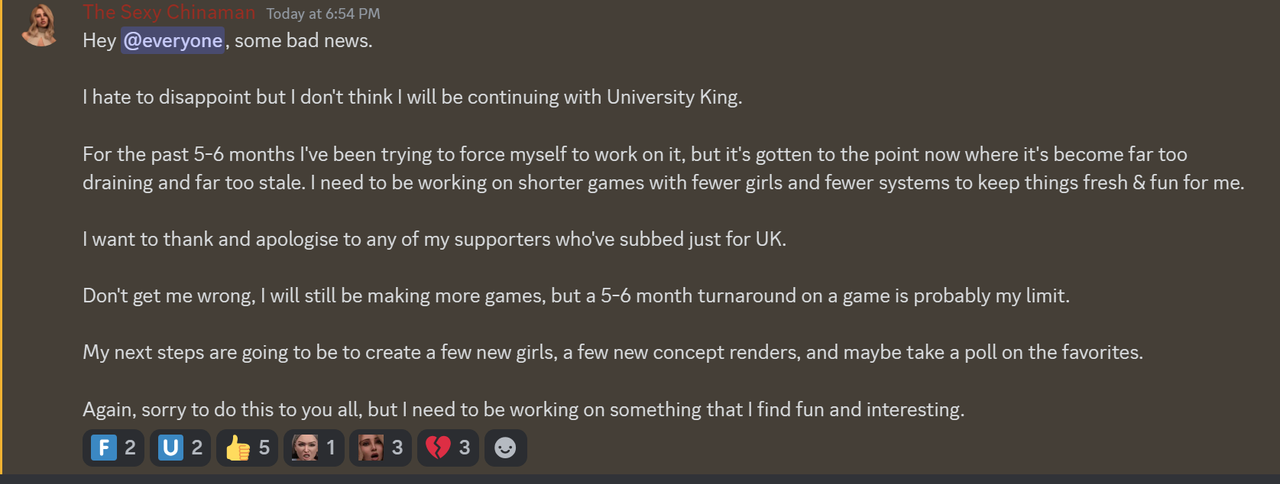This screenshot has height=484, width=1280.
Task: Click the Today at 6:54 PM timestamp
Action: coord(323,14)
